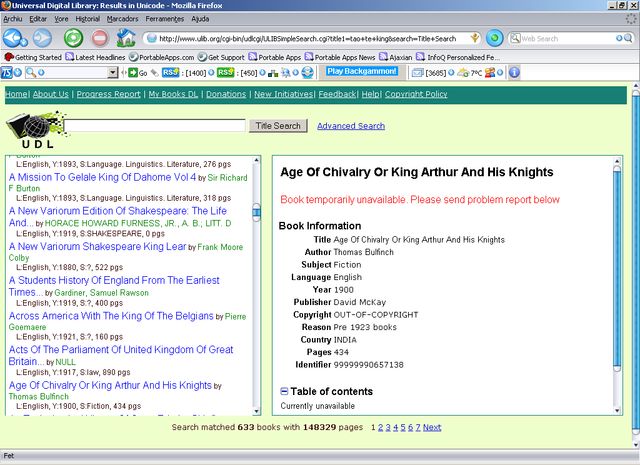
Task: Open the My Books DL link
Action: tap(173, 94)
